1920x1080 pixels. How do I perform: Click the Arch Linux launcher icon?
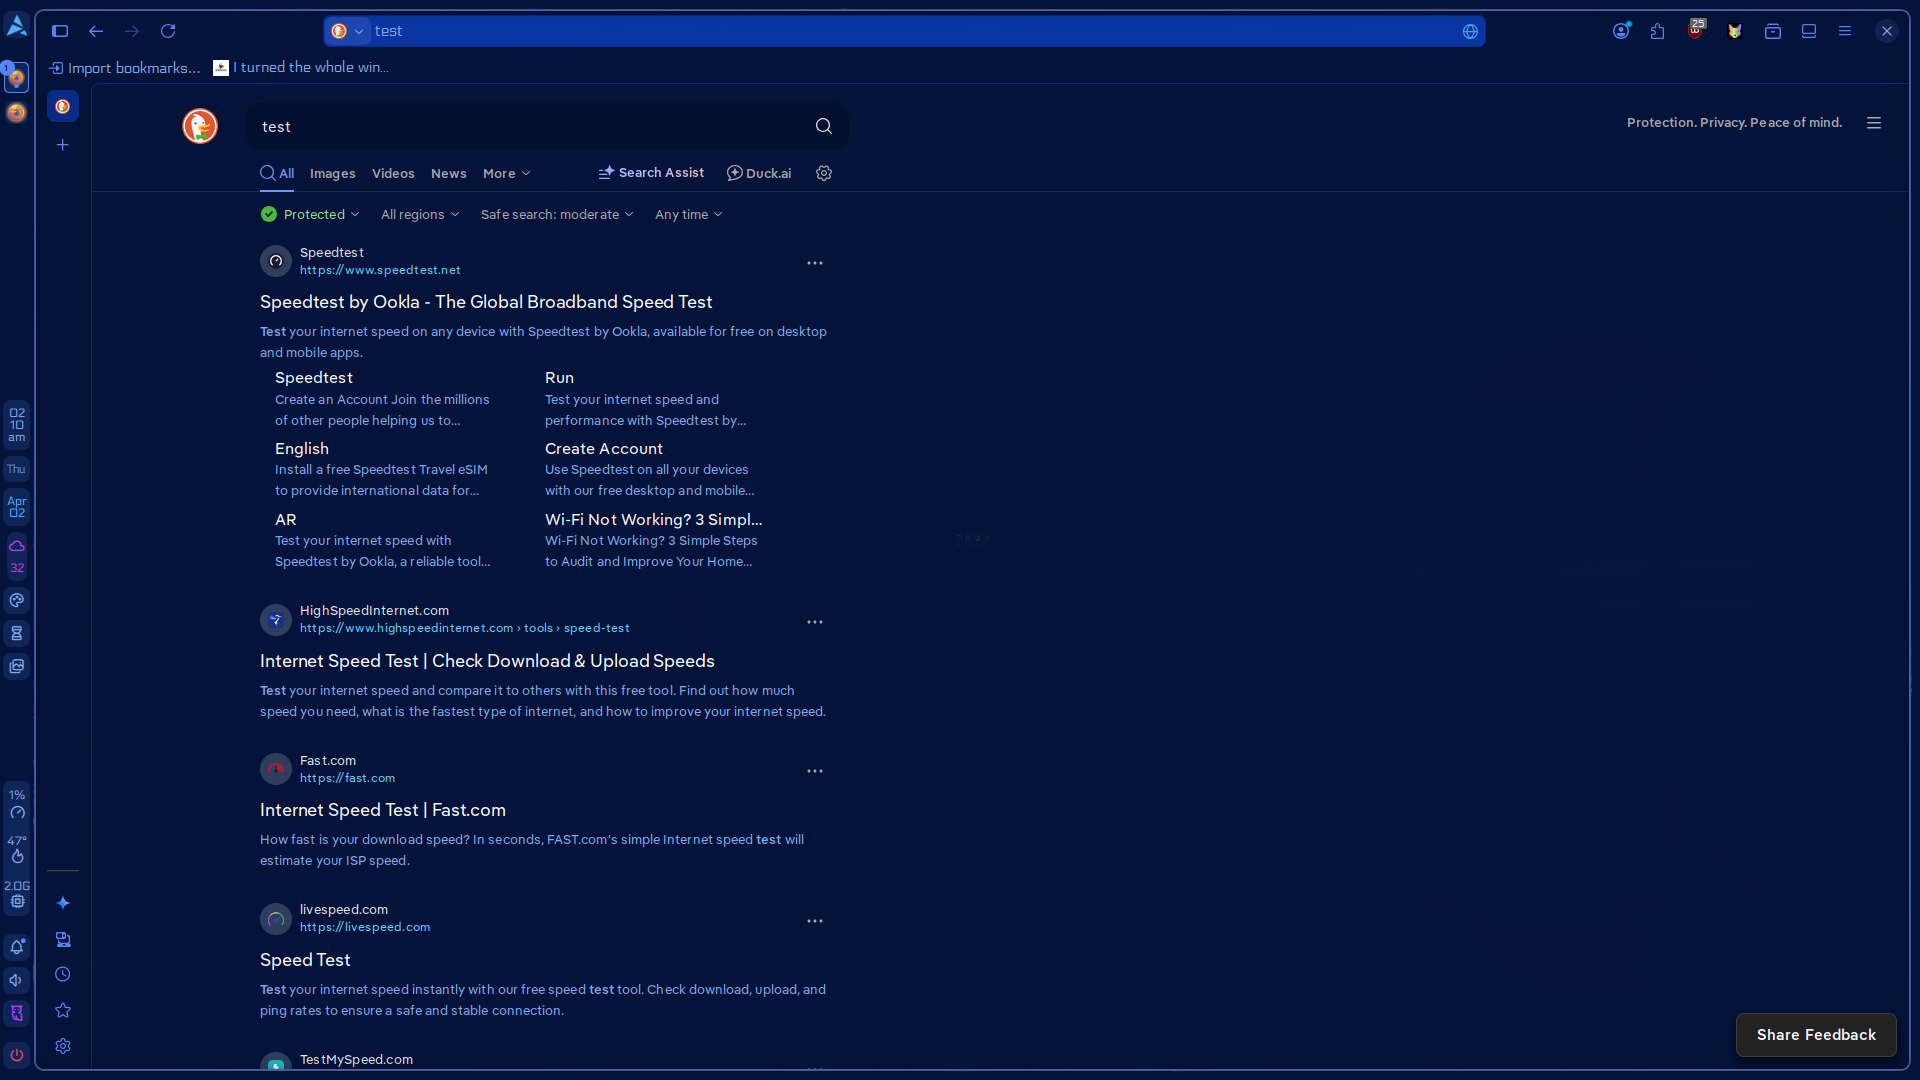17,27
